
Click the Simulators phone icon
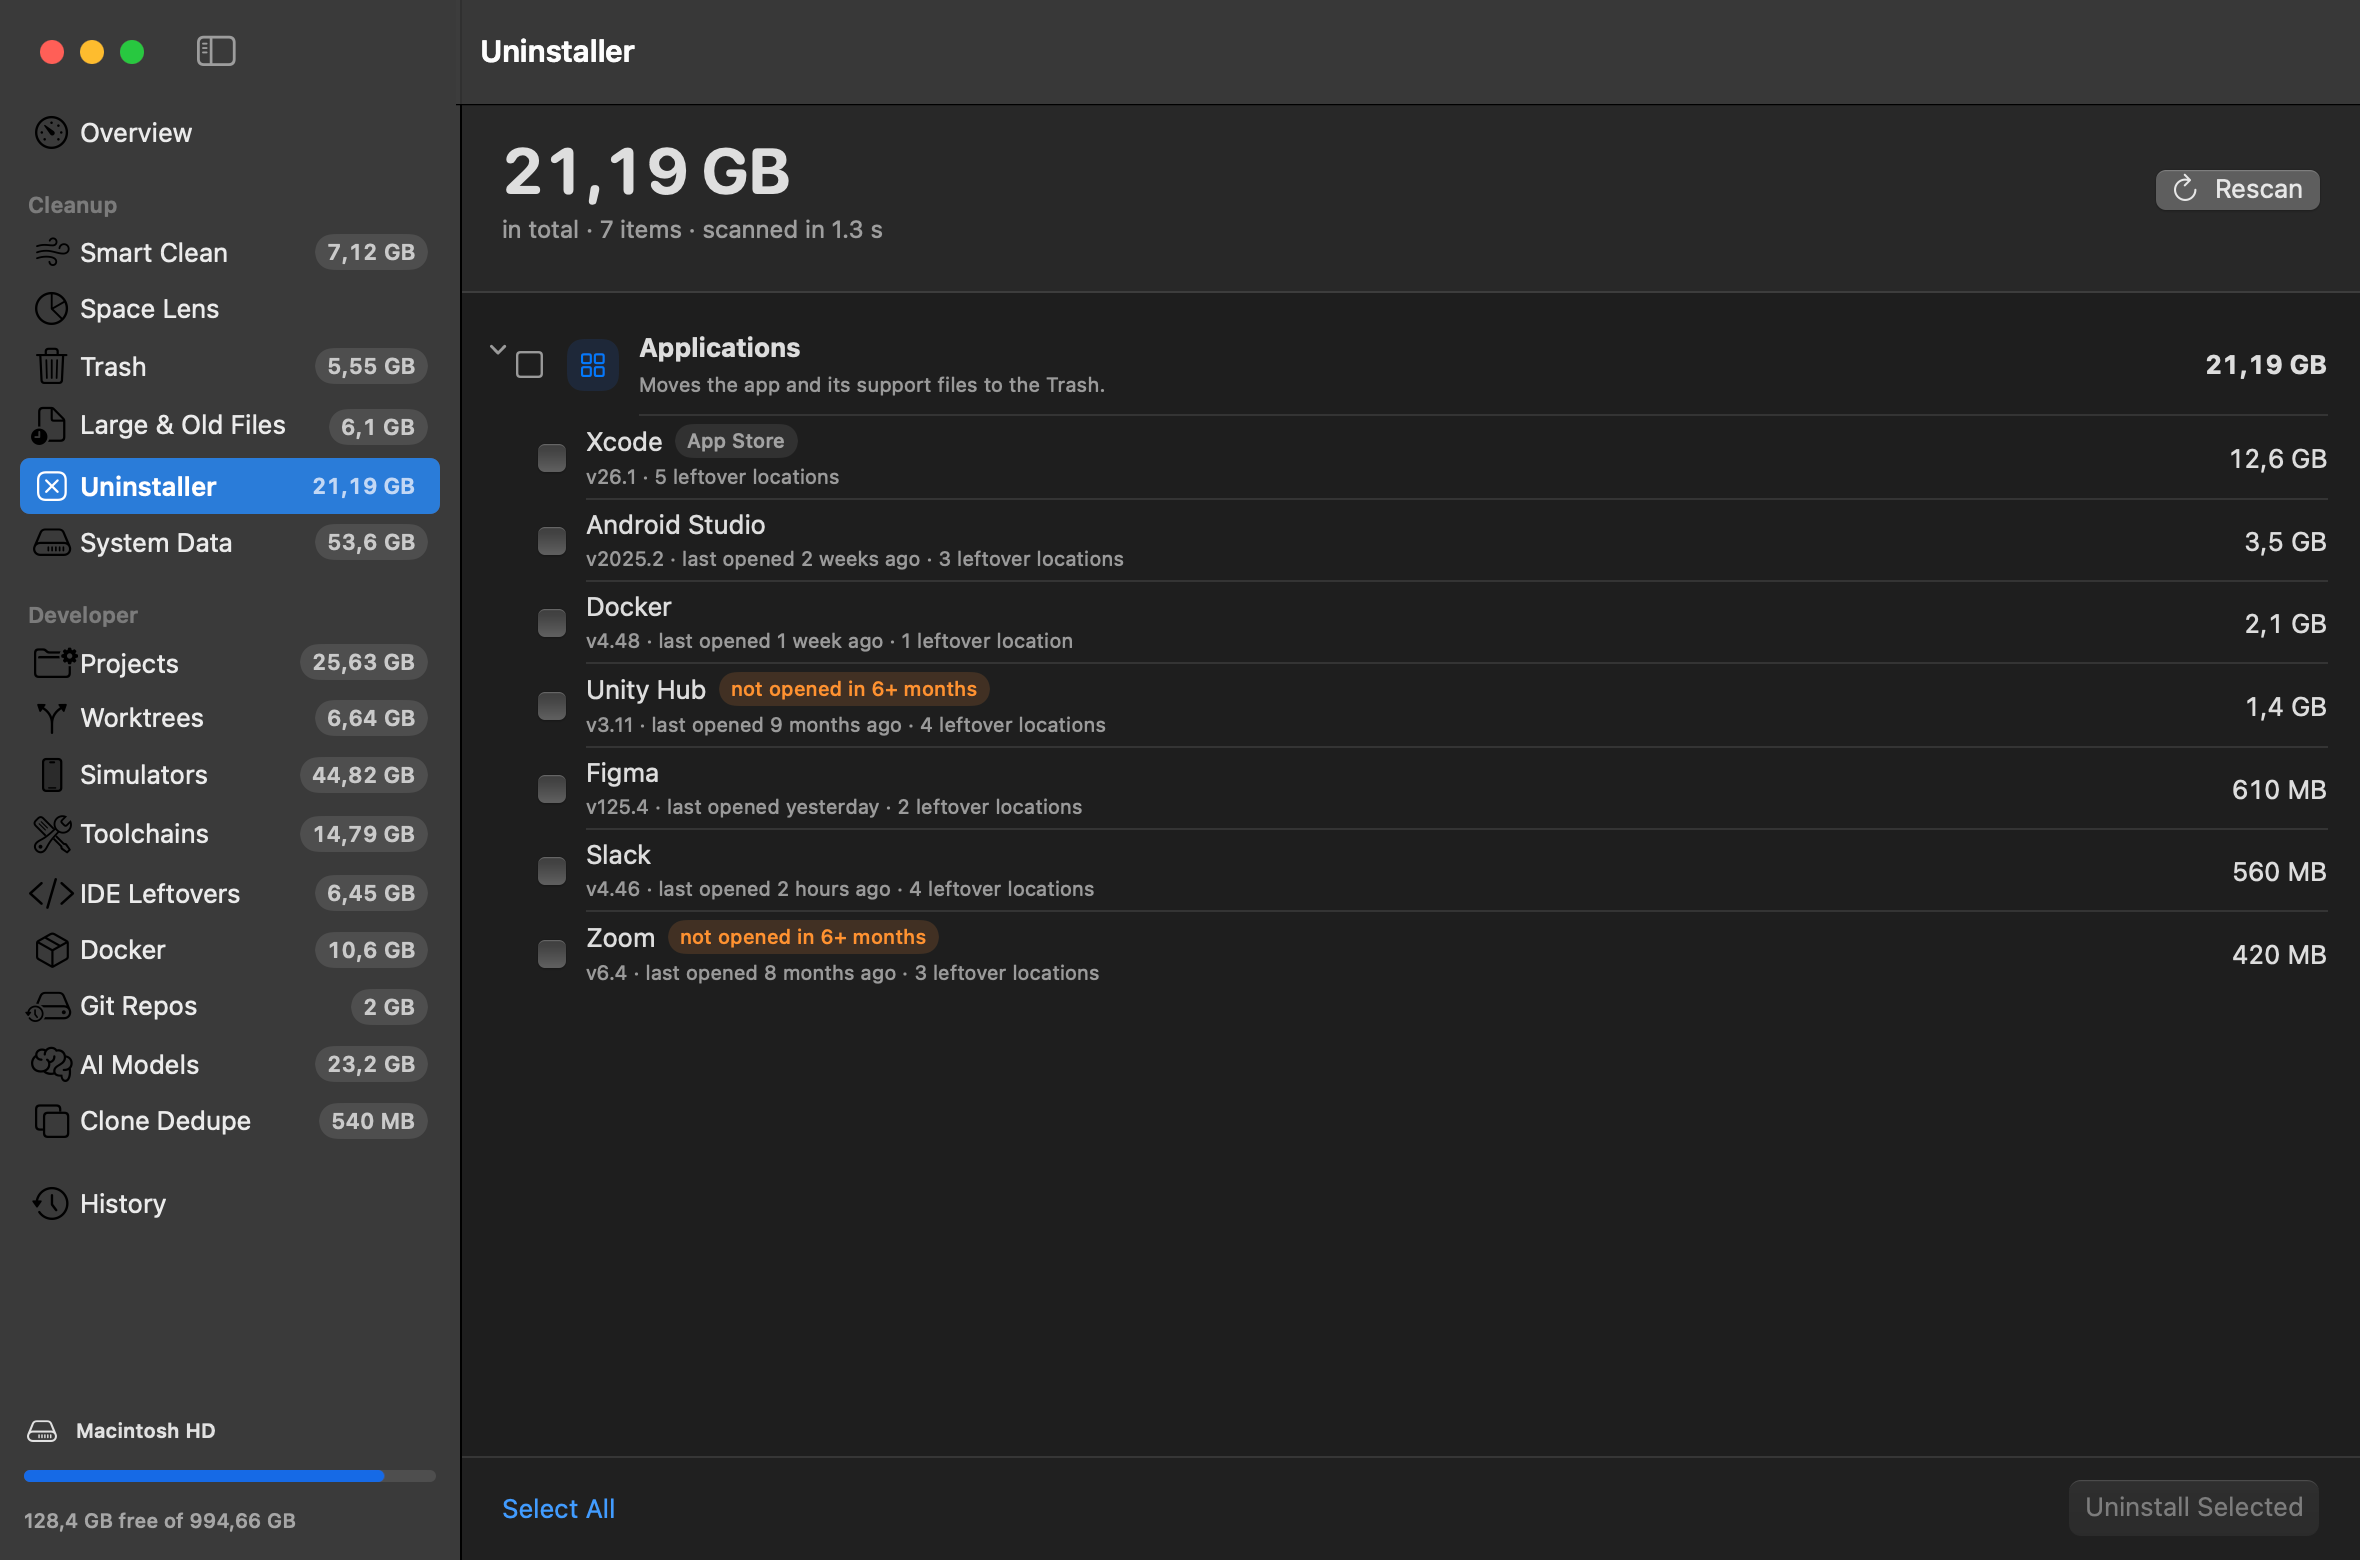click(x=52, y=775)
